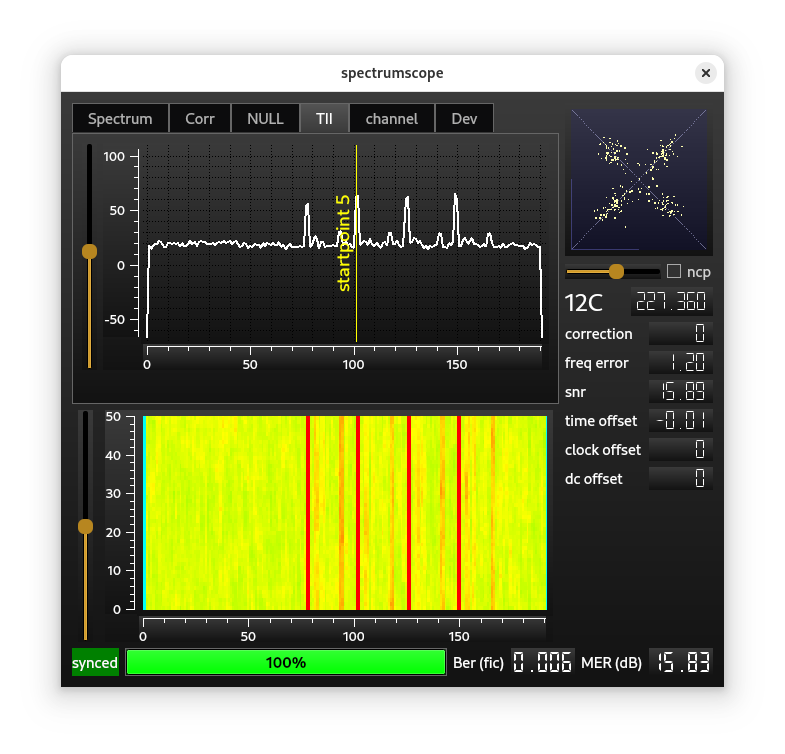Viewport: 785px width, 754px height.
Task: Select the TII tab
Action: pos(324,119)
